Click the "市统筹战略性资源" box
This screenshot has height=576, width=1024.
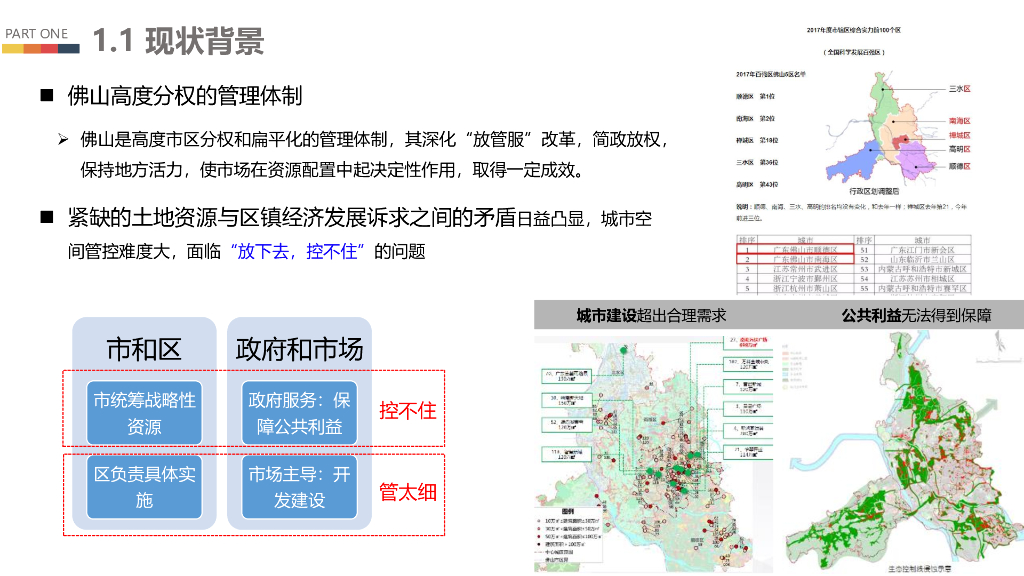[x=144, y=413]
